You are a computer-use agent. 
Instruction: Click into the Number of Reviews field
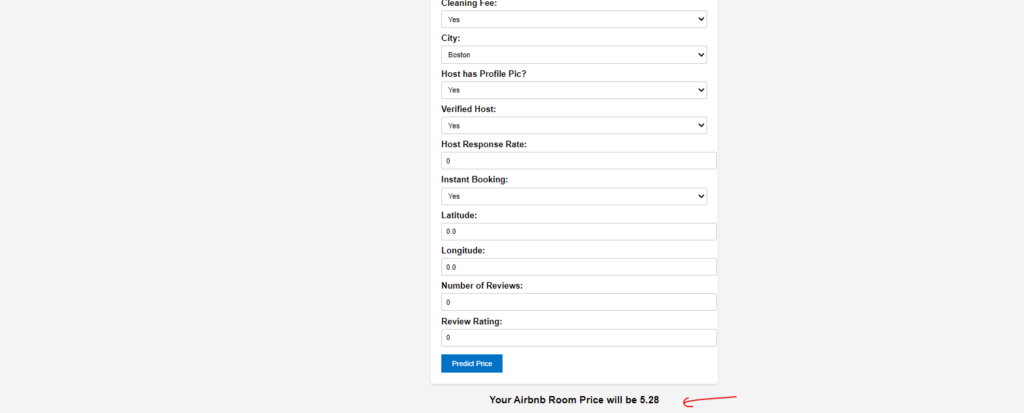point(578,302)
